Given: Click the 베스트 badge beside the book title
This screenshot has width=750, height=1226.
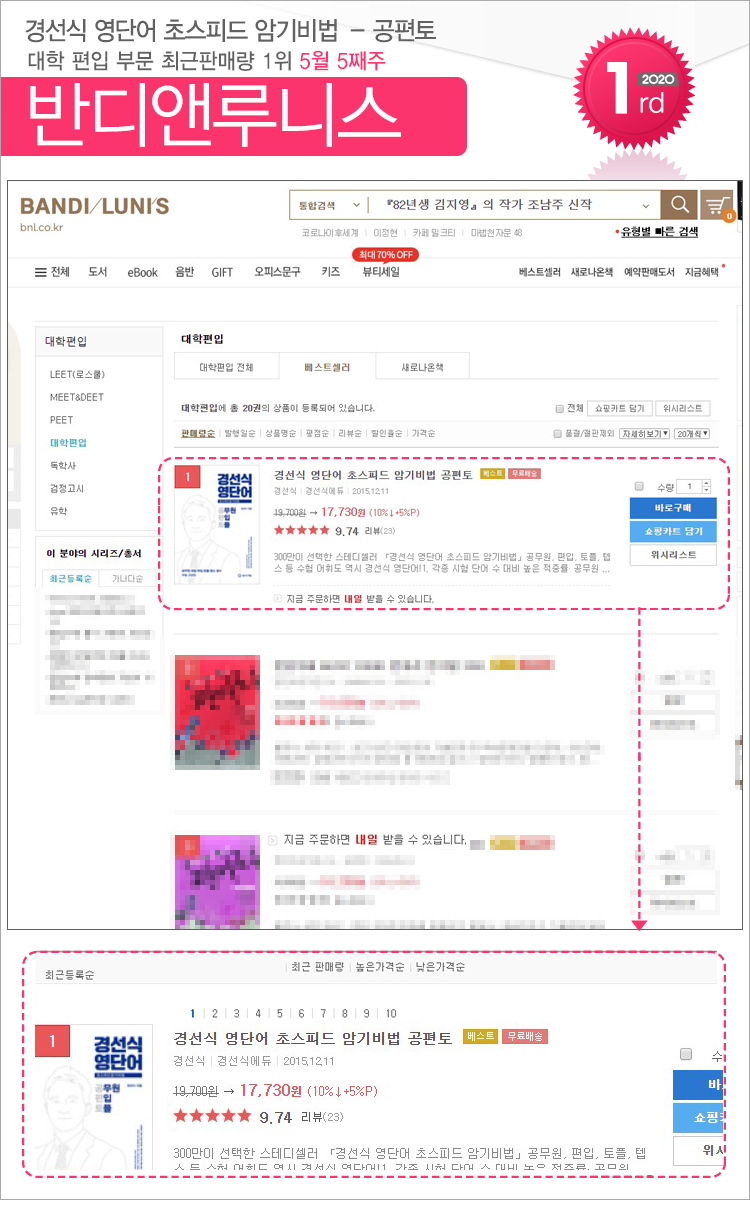Looking at the screenshot, I should [x=492, y=474].
